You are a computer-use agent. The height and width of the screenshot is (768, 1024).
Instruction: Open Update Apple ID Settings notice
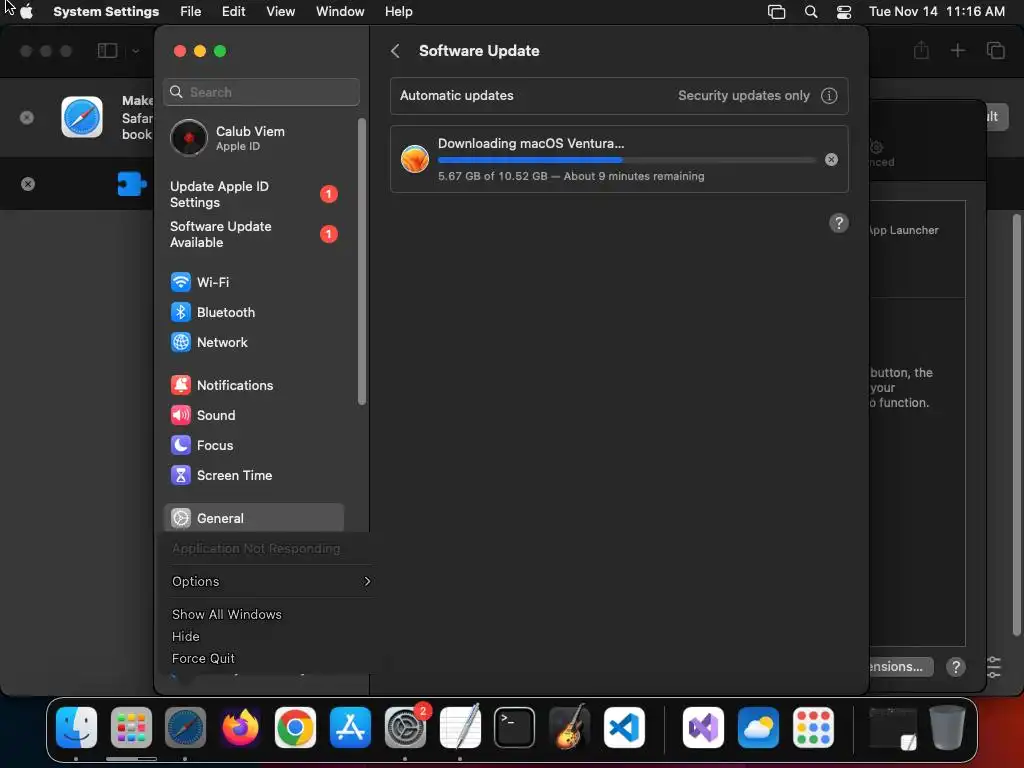(254, 195)
